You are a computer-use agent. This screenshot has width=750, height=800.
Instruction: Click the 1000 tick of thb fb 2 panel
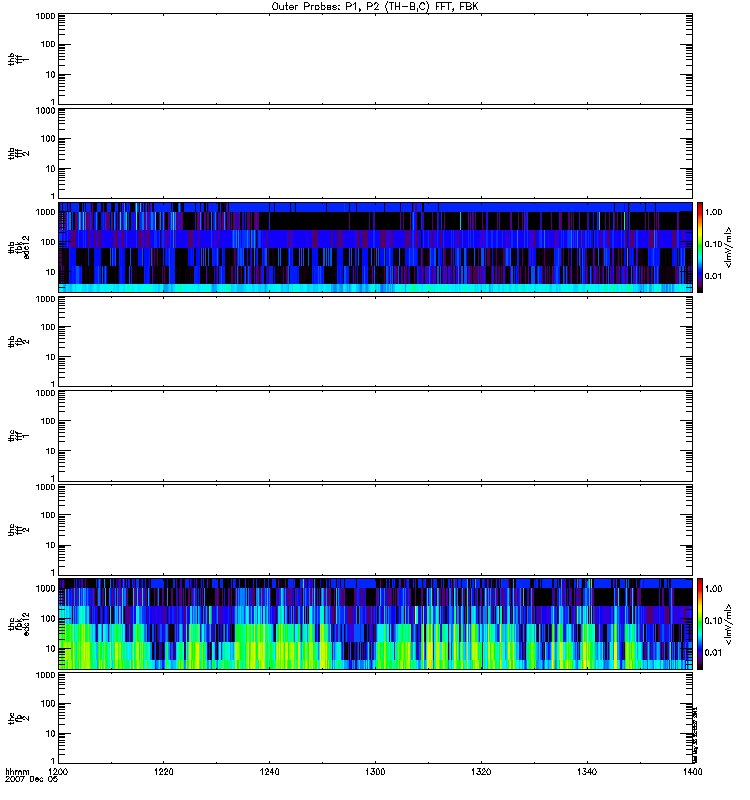point(45,299)
